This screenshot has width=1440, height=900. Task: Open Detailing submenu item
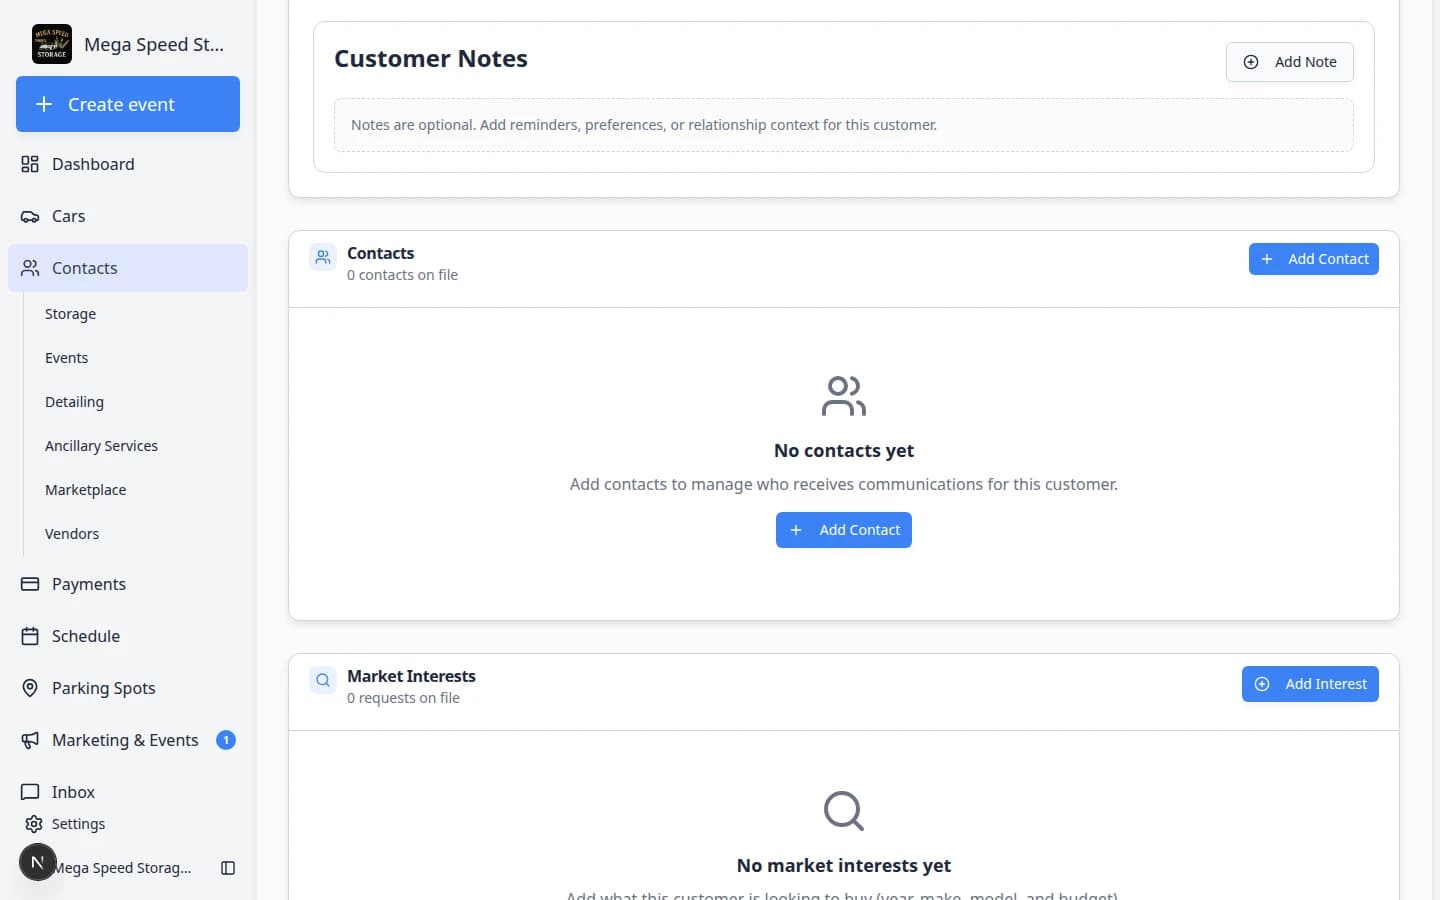[74, 402]
